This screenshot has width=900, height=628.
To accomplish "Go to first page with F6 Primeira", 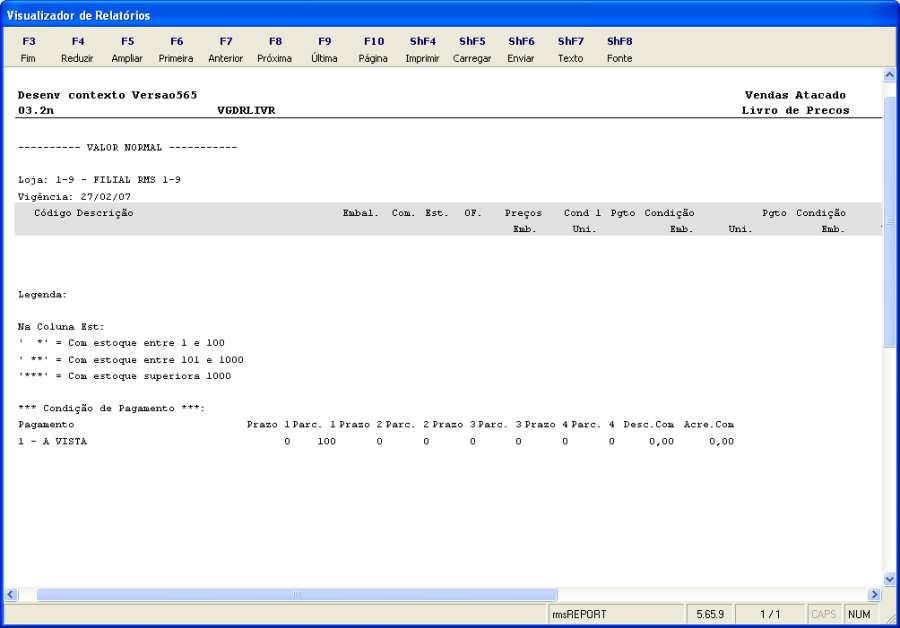I will click(x=176, y=49).
